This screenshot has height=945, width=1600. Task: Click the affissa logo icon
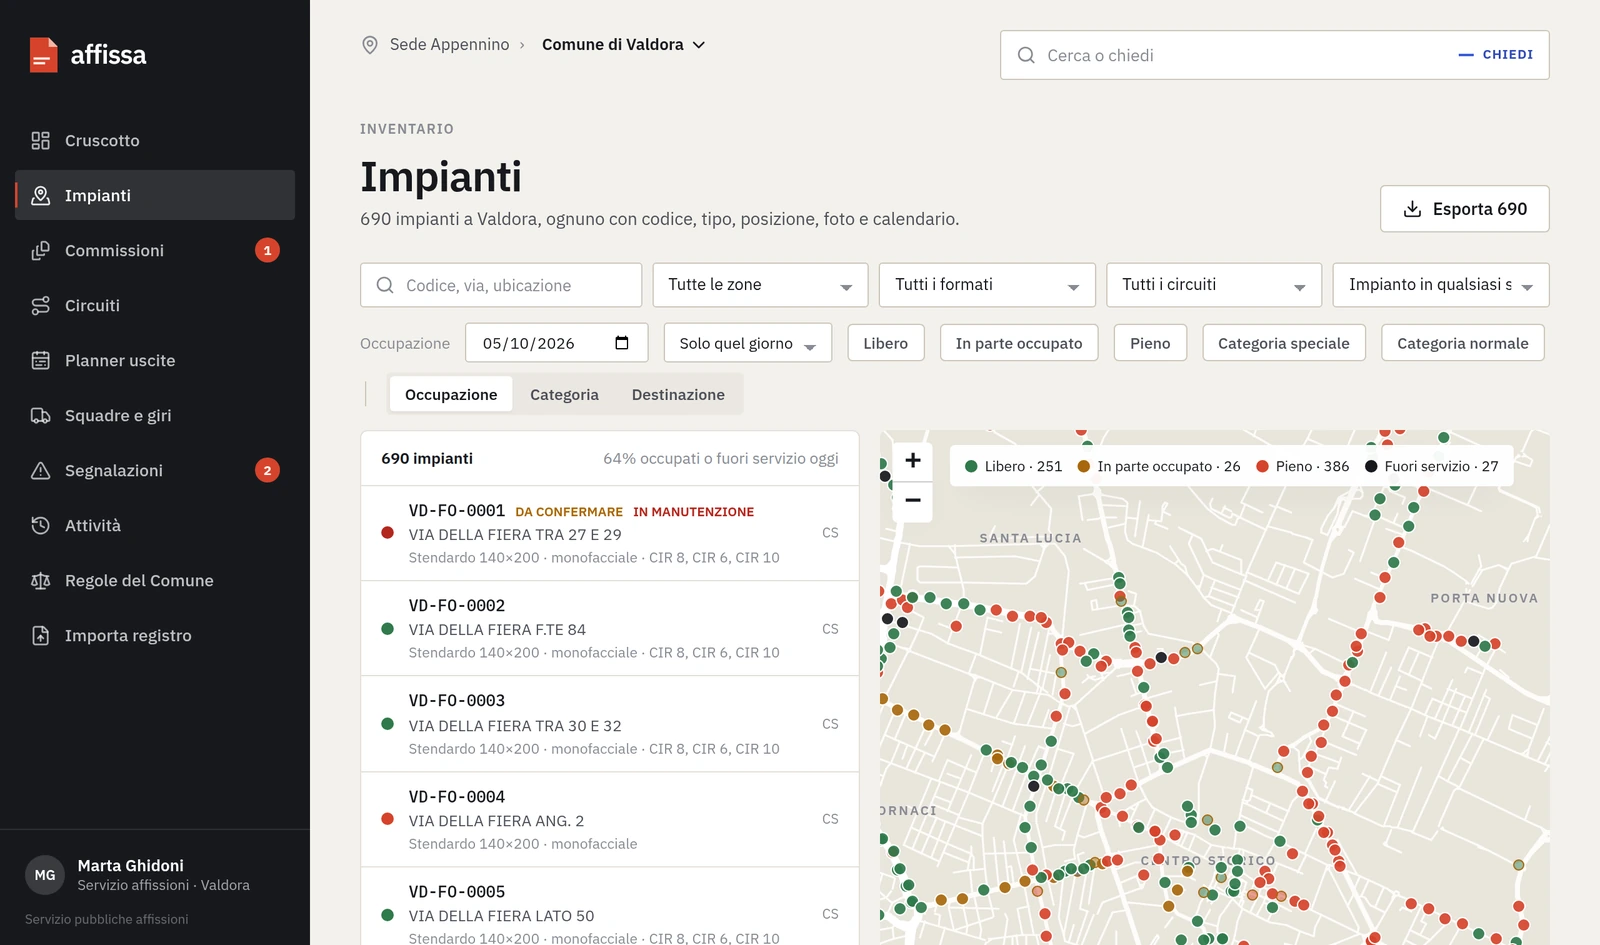coord(43,55)
